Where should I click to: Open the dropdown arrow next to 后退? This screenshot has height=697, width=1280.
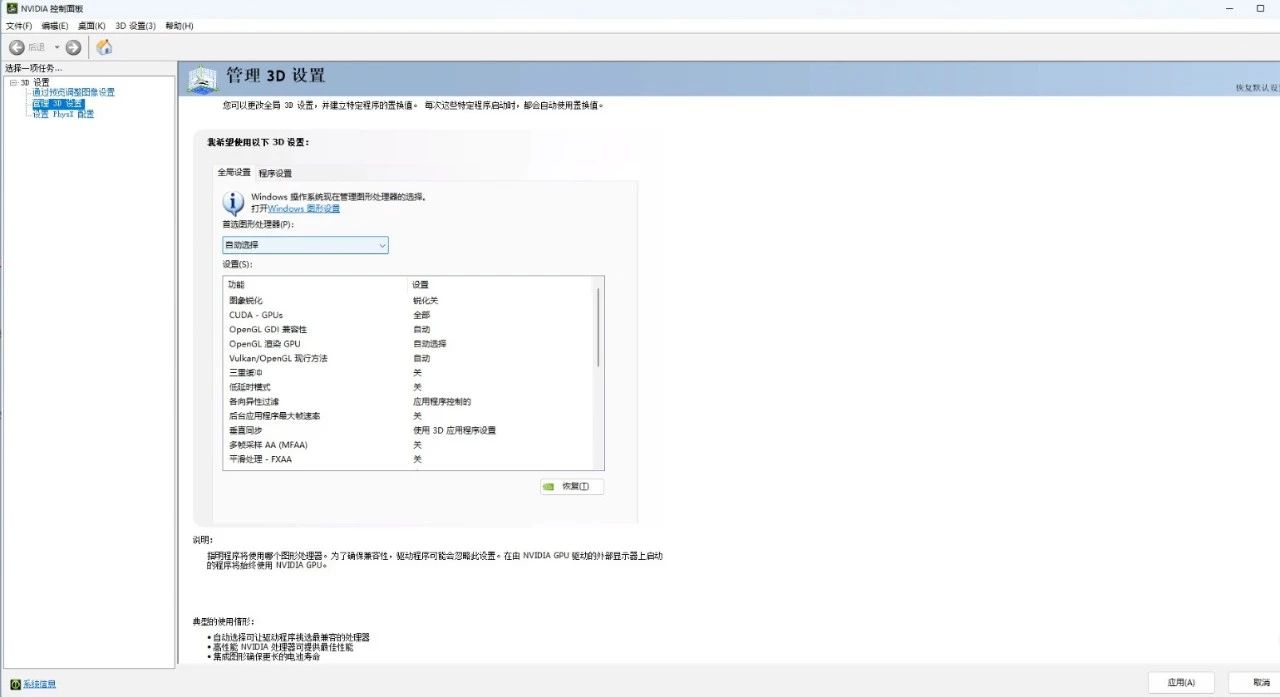(x=57, y=46)
